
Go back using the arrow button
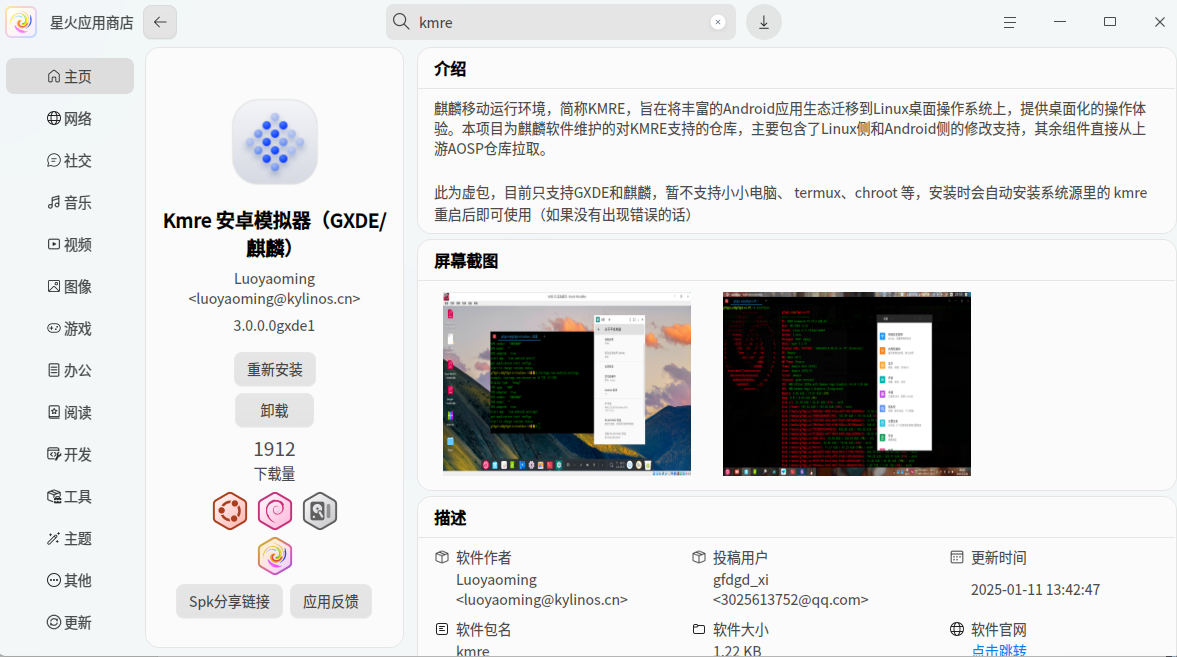pyautogui.click(x=160, y=22)
